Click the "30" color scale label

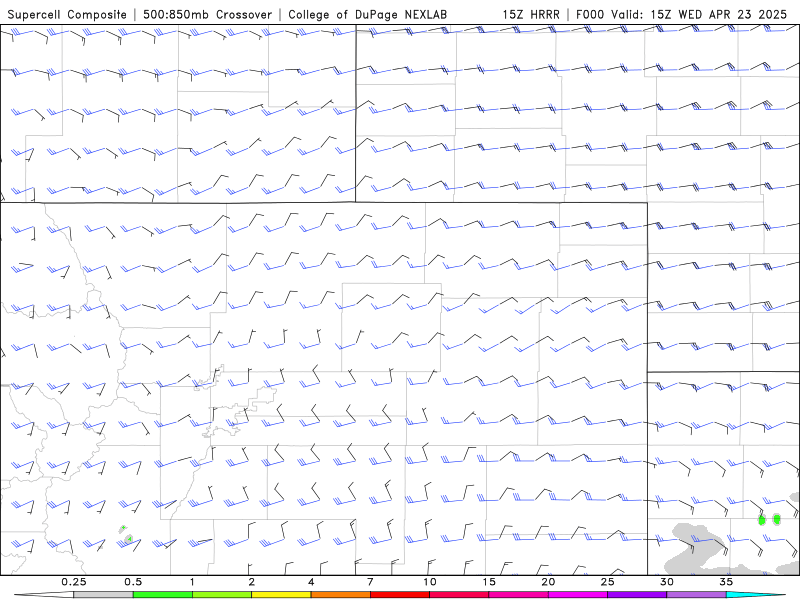pos(666,582)
